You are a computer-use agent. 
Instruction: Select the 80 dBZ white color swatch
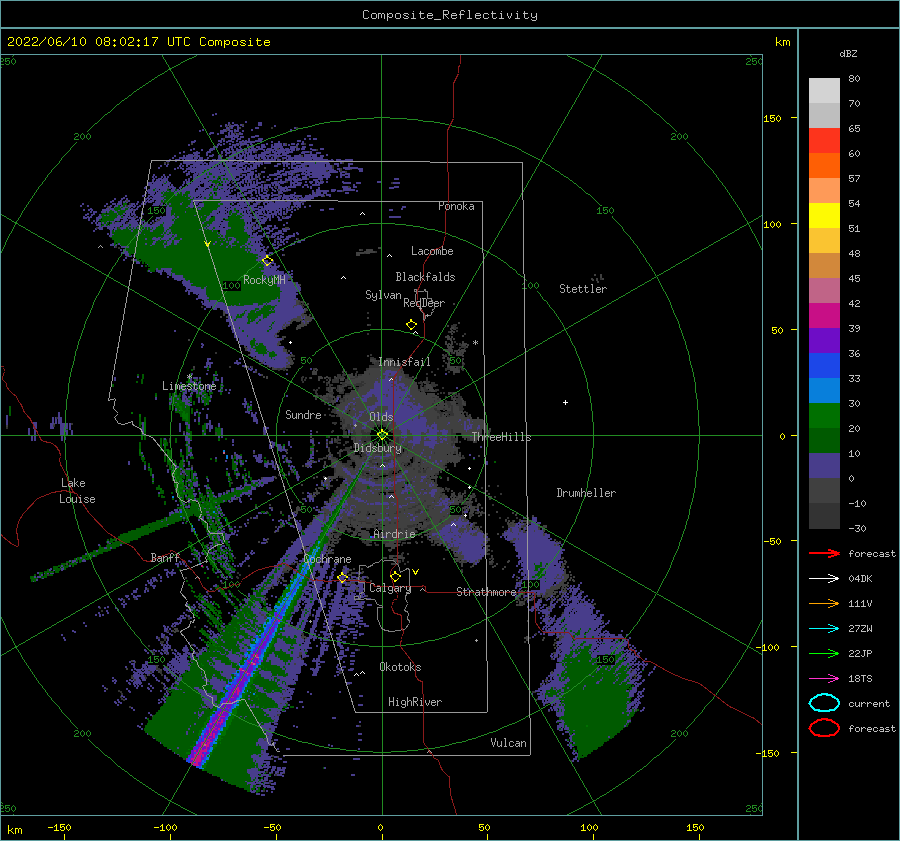click(824, 90)
